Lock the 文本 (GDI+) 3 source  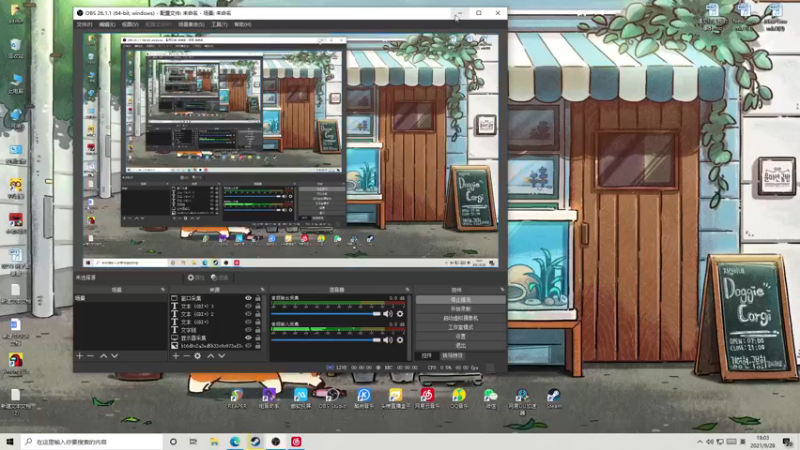258,306
